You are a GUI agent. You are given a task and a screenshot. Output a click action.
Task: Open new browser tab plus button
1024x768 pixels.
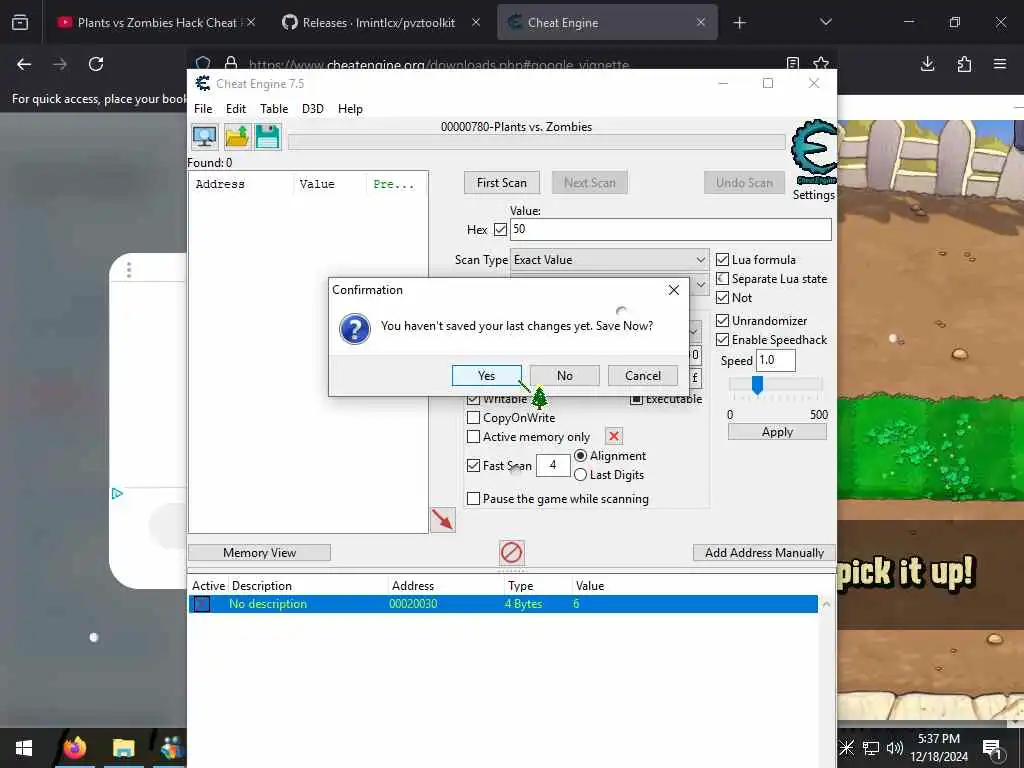coord(739,23)
